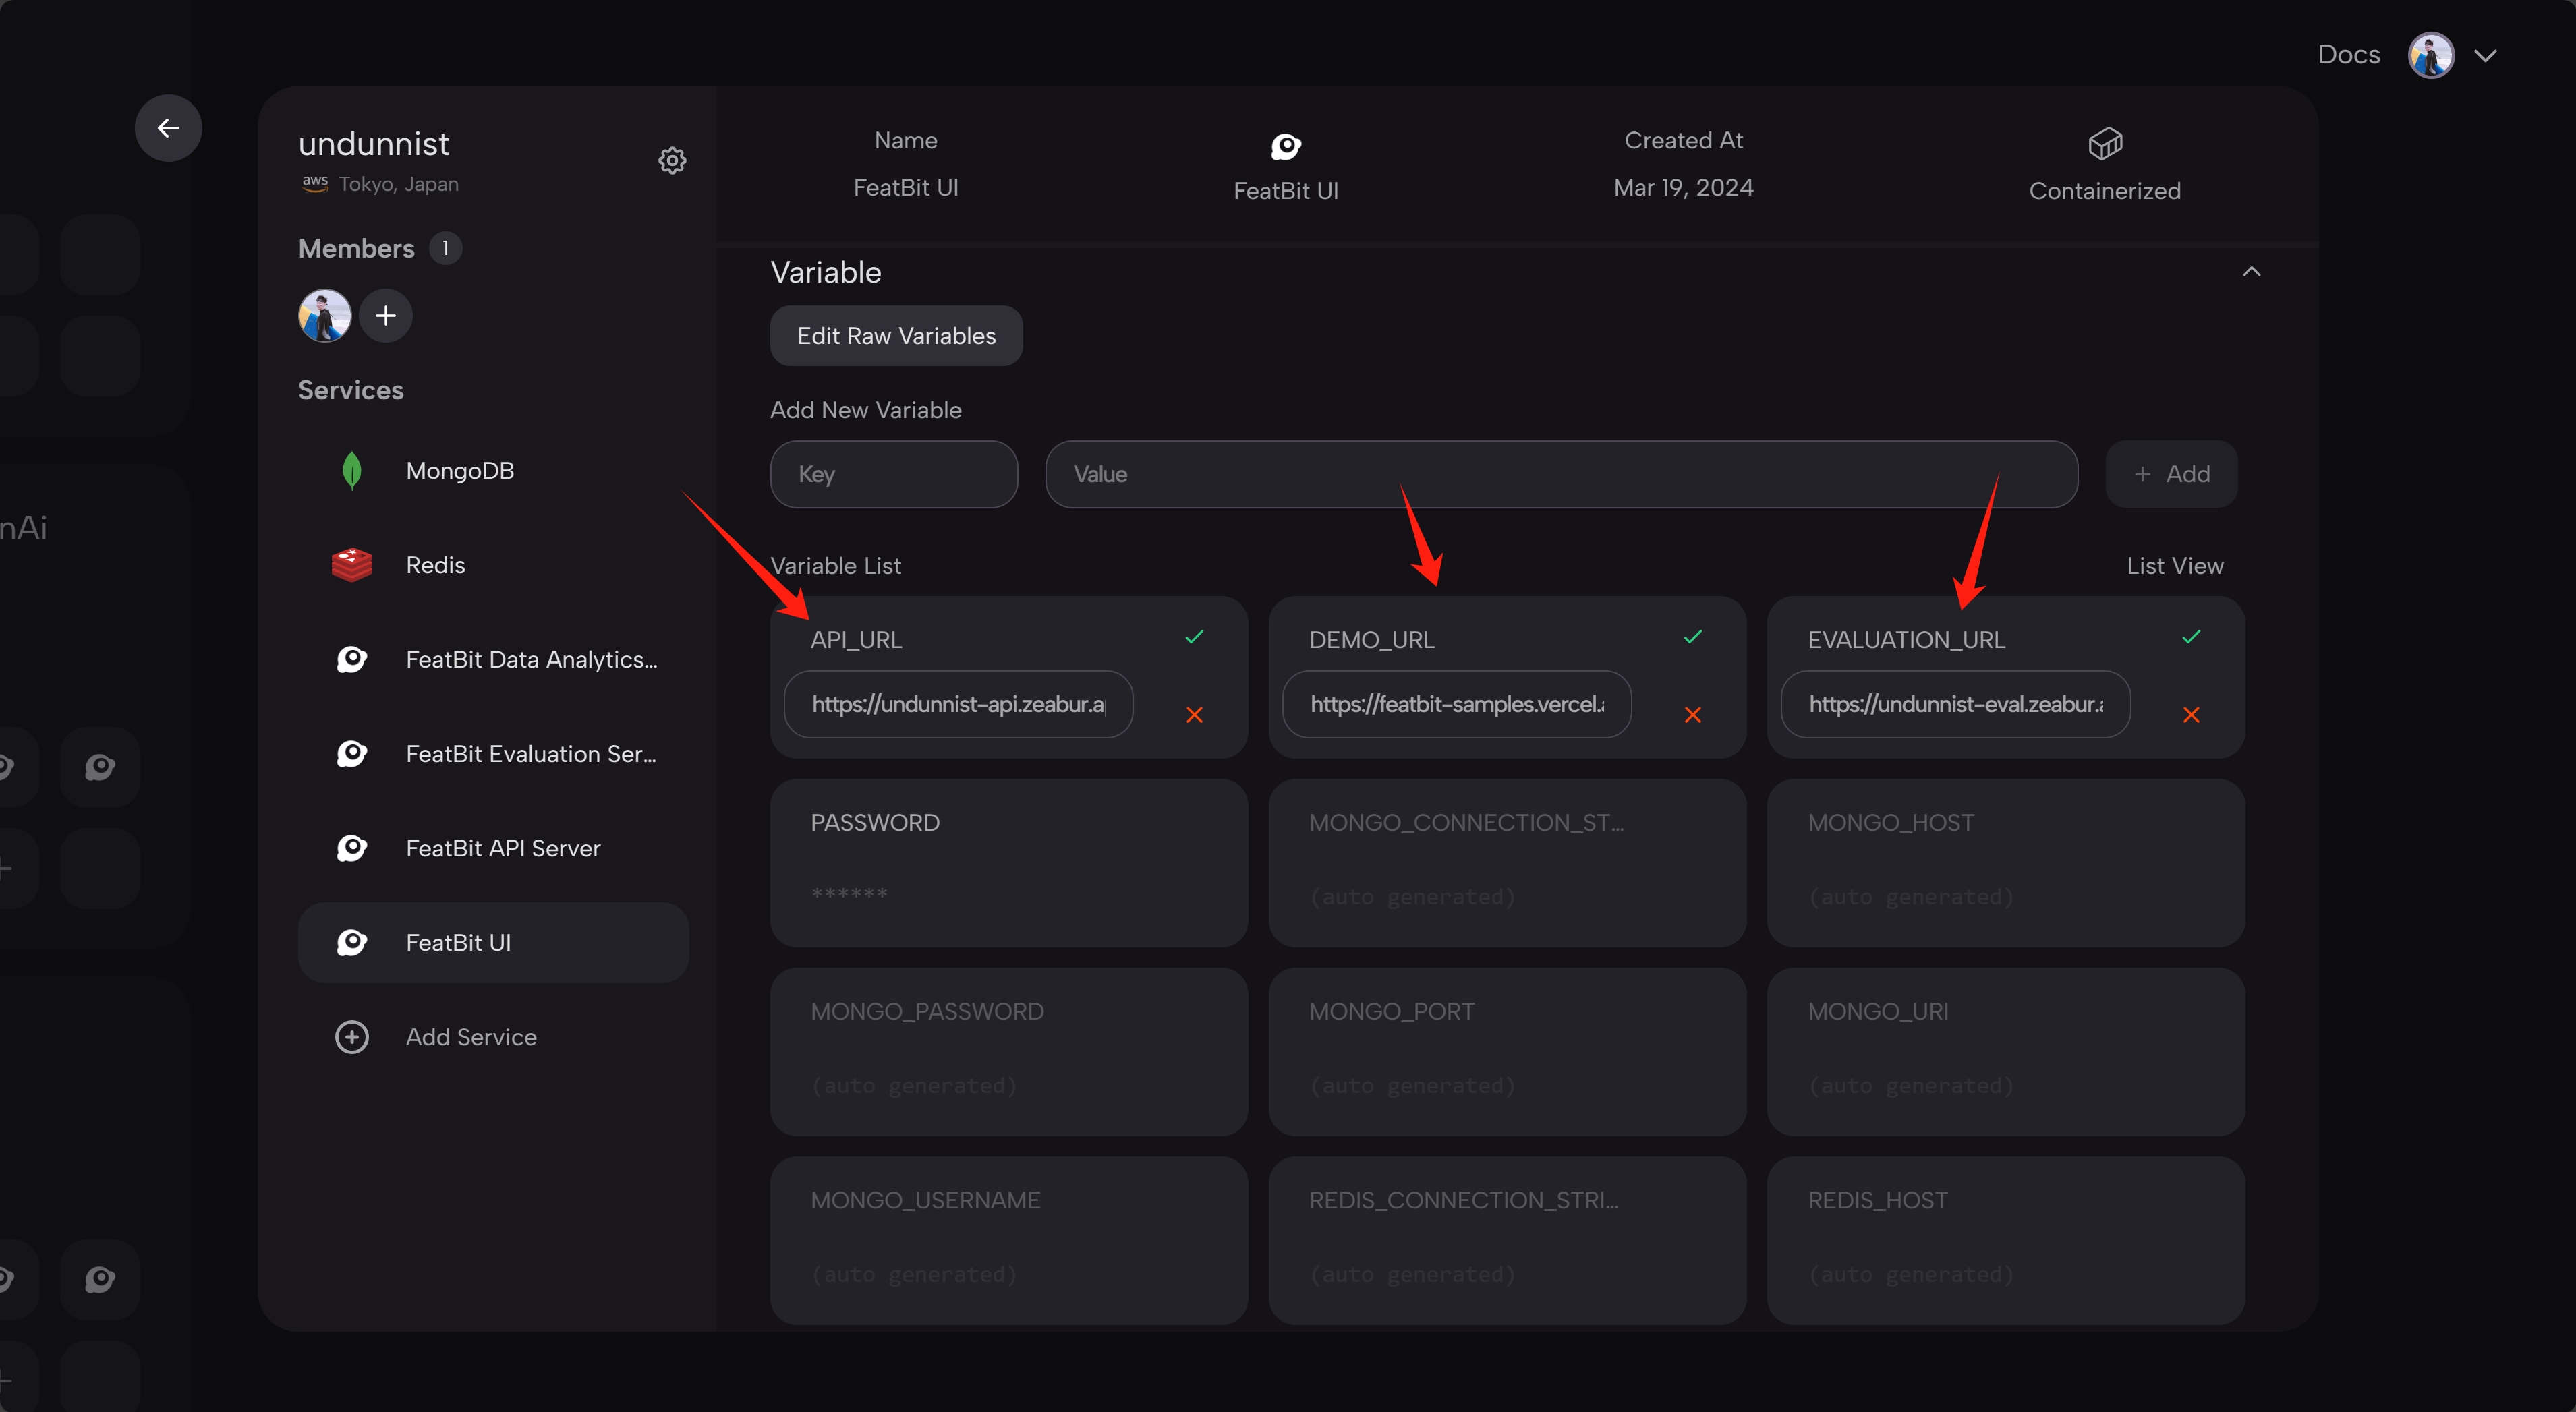Select the MongoDB service
This screenshot has width=2576, height=1412.
point(493,471)
